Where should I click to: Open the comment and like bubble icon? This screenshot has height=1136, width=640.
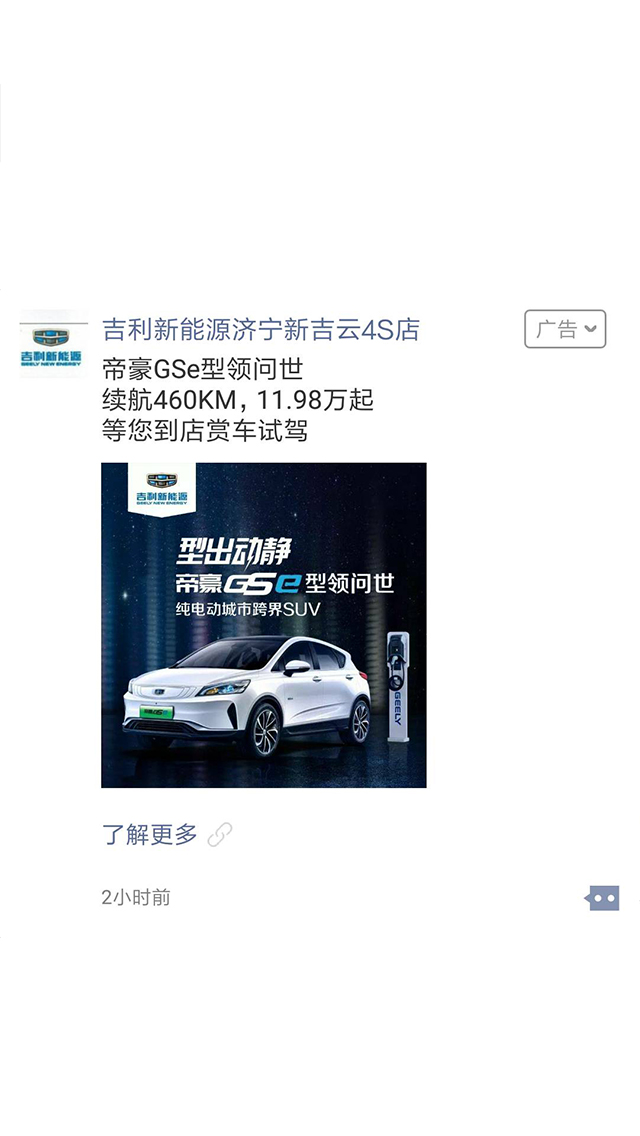click(602, 898)
